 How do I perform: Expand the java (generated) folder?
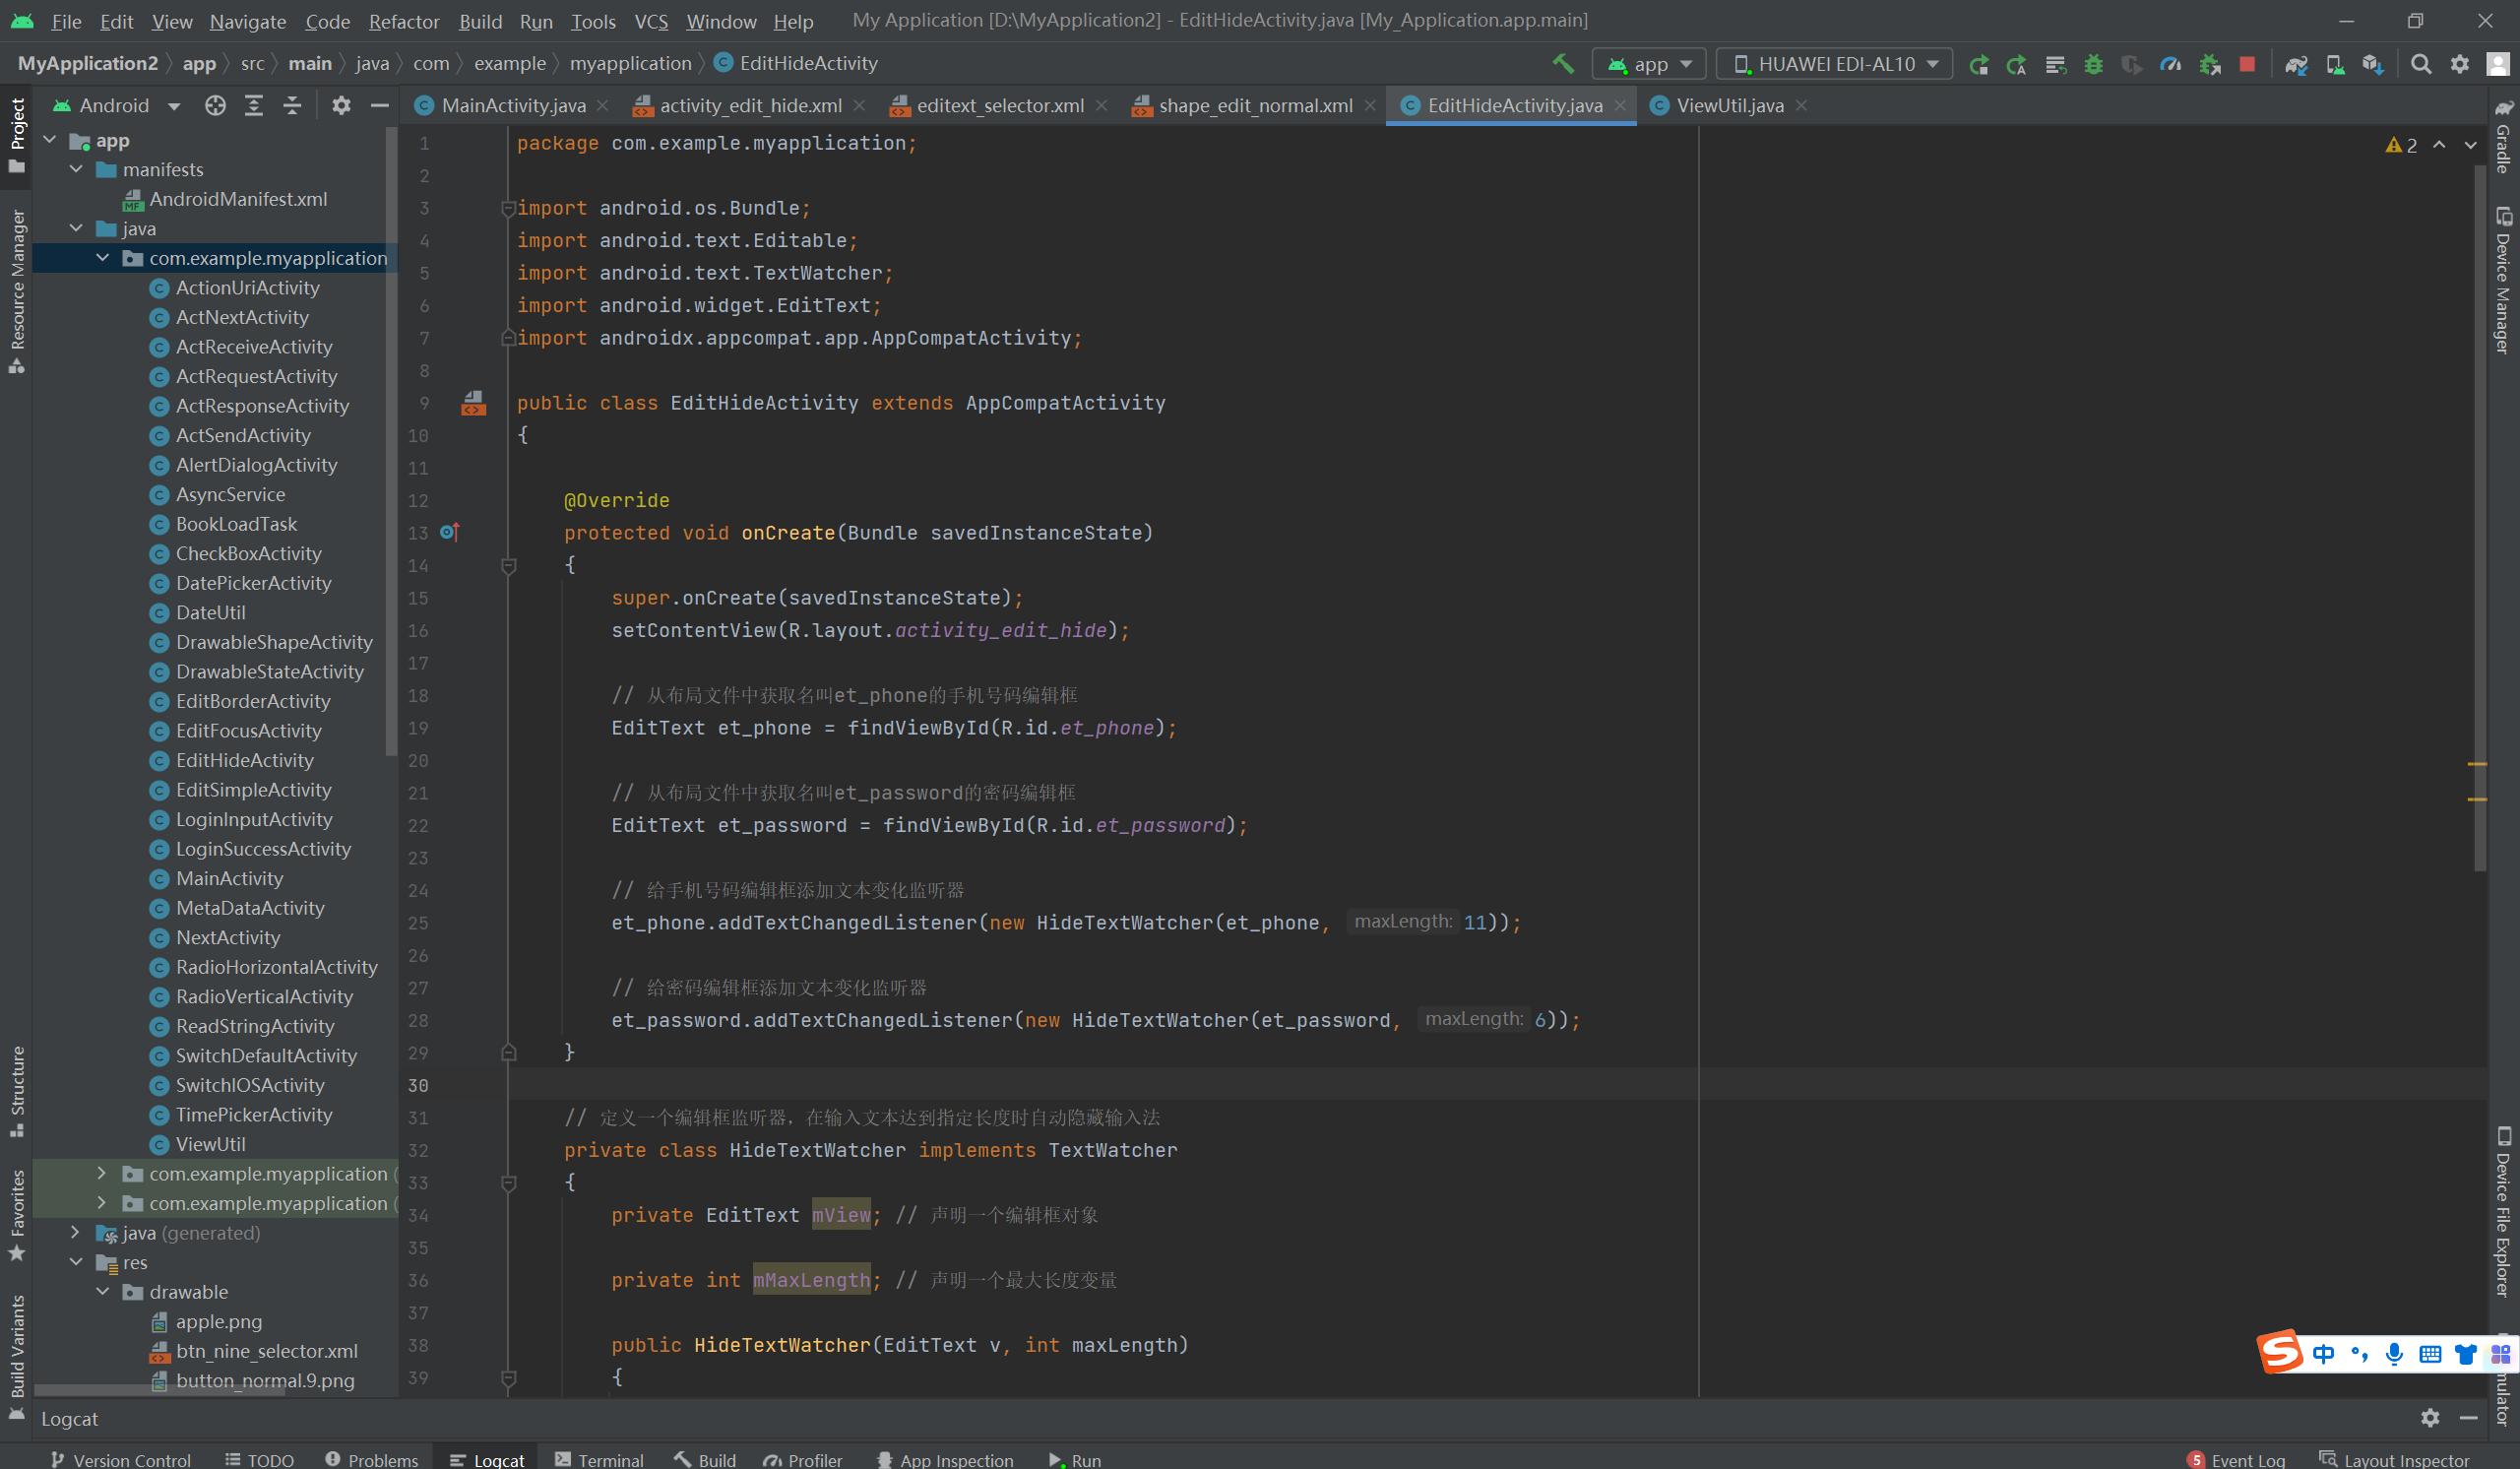[x=76, y=1232]
